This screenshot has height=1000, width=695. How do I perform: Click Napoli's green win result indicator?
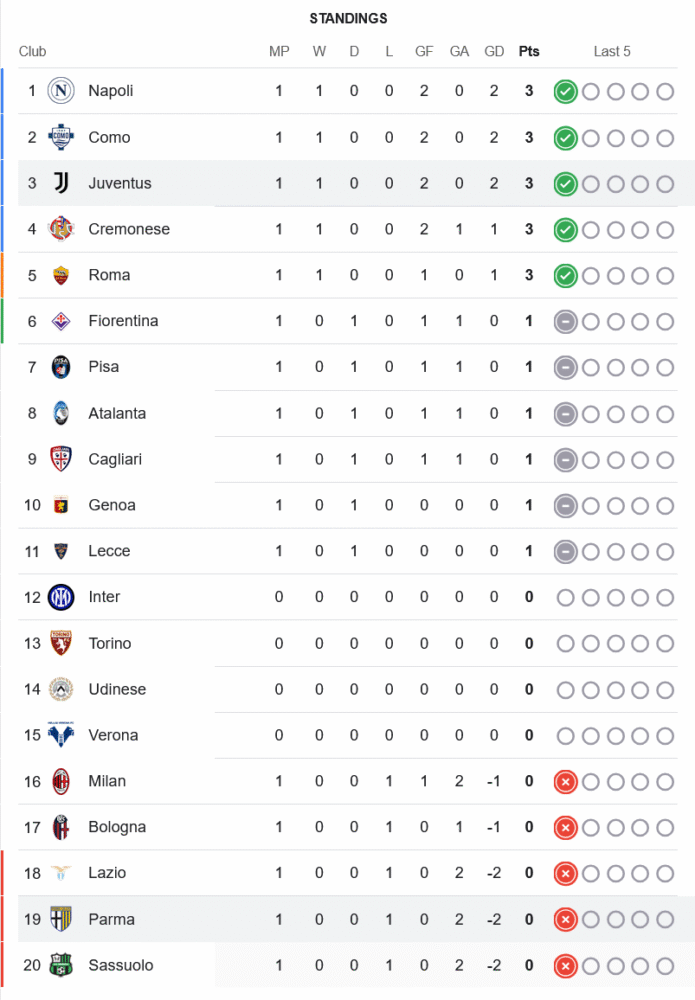(565, 92)
